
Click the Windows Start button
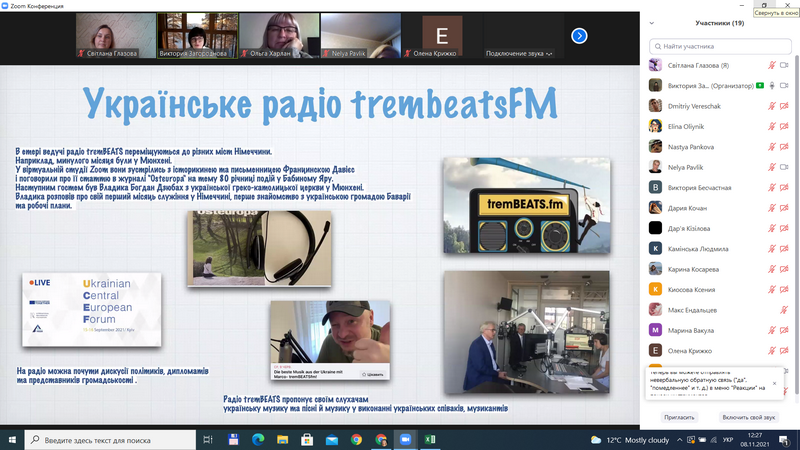click(x=11, y=439)
